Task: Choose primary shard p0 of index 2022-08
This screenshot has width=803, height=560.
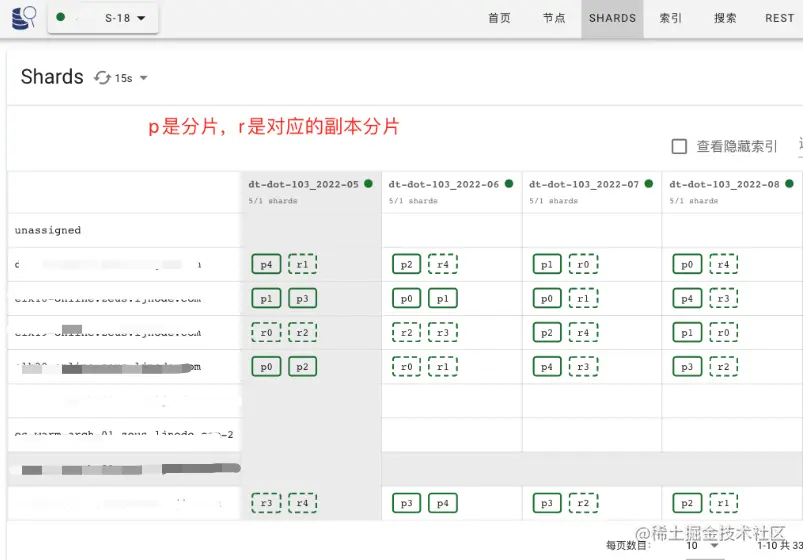Action: click(687, 264)
